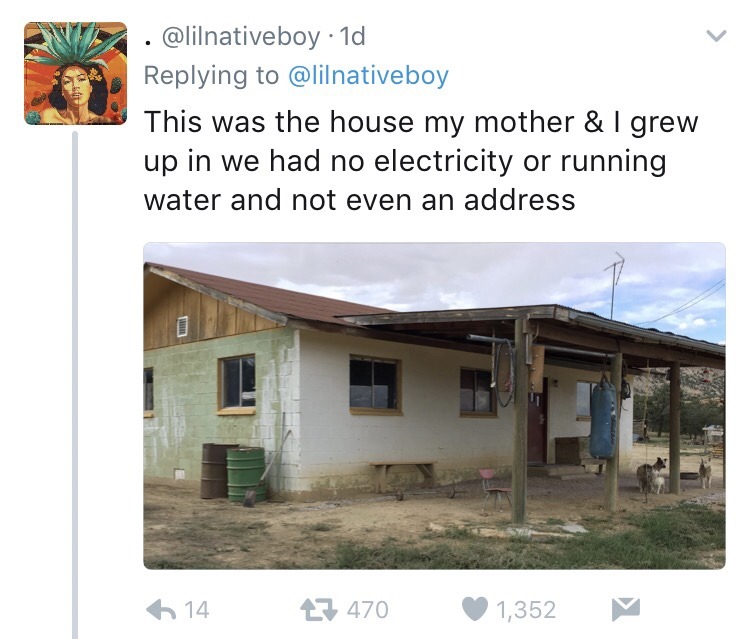Viewport: 750px width, 639px height.
Task: Click the green barrel in the photo
Action: coord(246,473)
